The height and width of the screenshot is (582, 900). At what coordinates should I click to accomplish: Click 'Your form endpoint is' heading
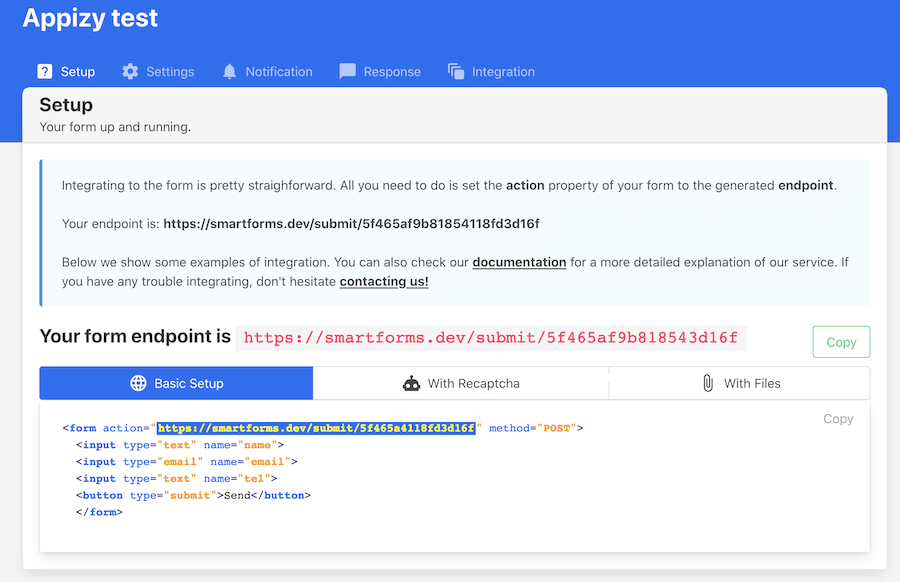[135, 336]
